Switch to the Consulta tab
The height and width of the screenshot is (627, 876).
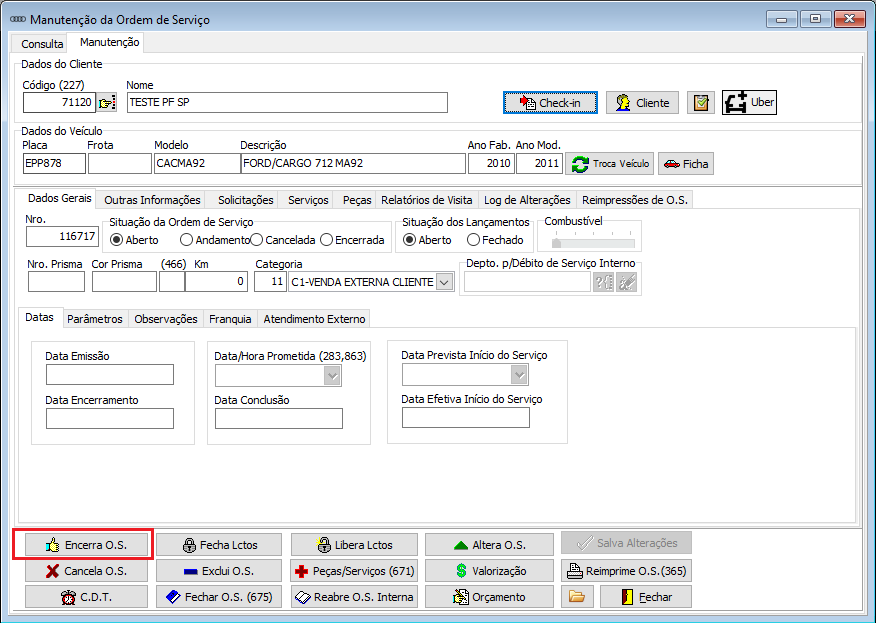42,44
